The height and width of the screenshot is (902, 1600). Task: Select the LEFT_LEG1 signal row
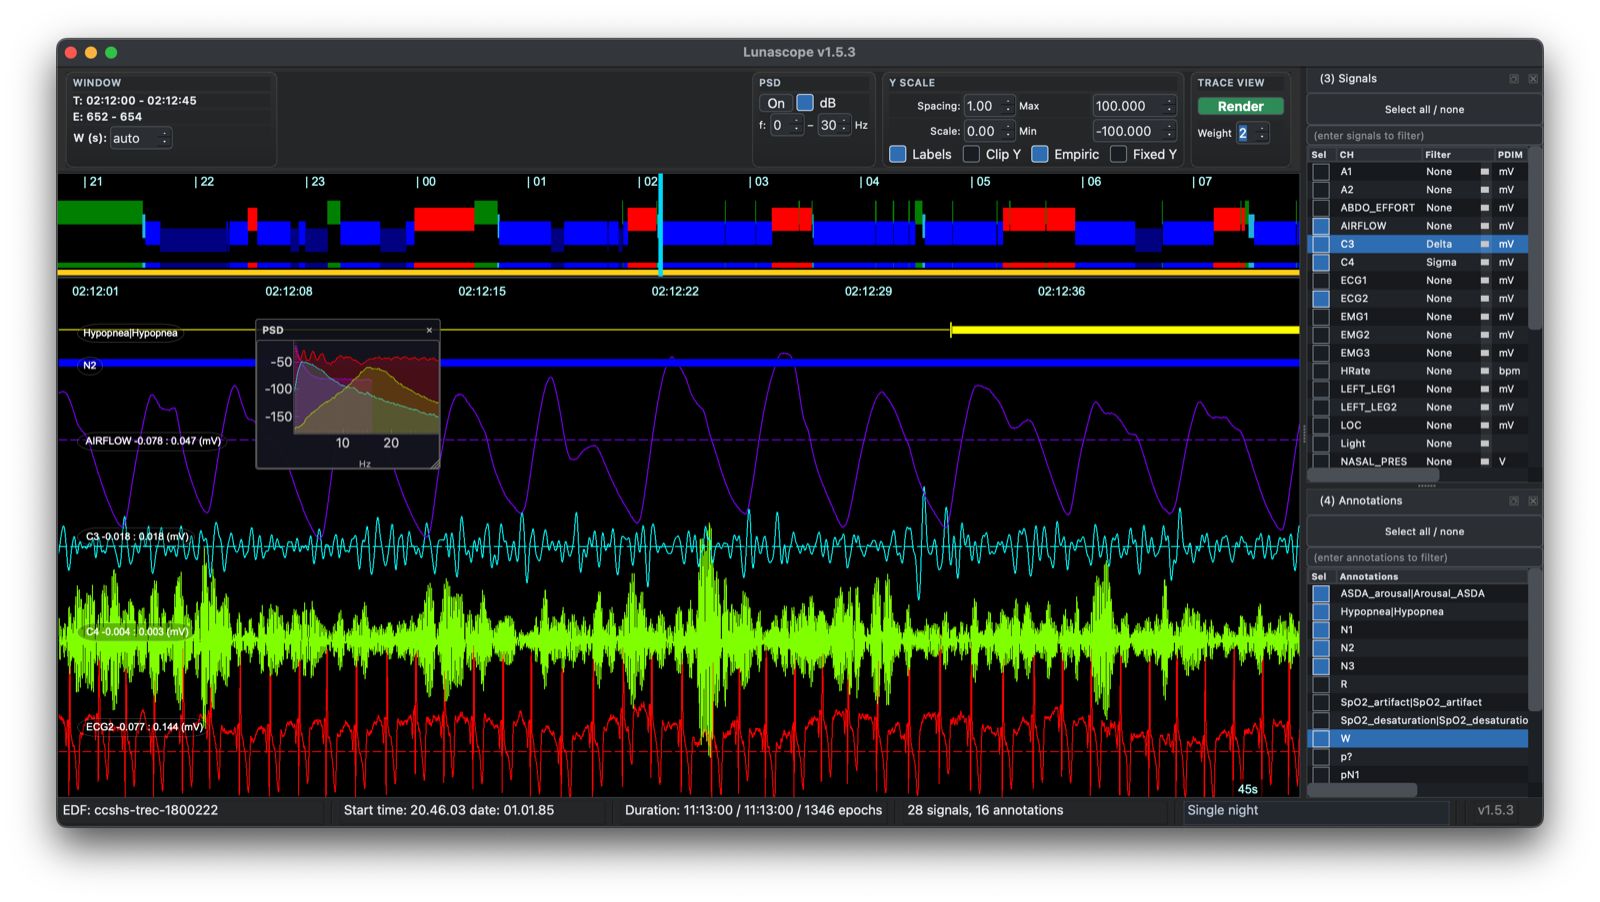pos(1418,389)
